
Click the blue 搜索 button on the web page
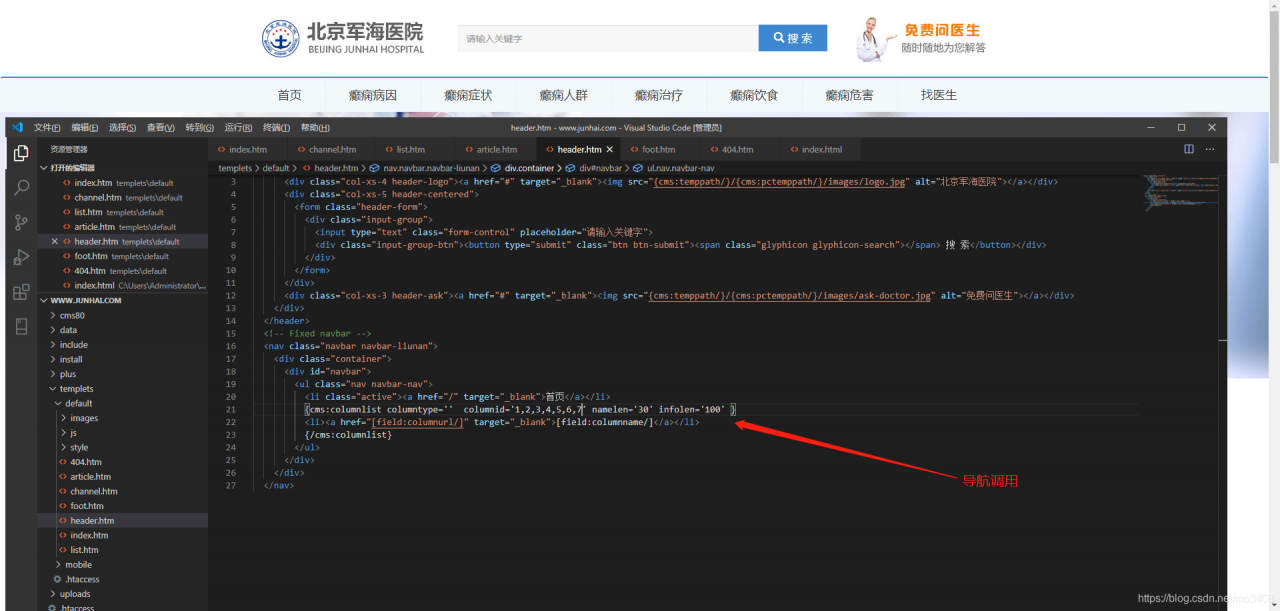(793, 38)
